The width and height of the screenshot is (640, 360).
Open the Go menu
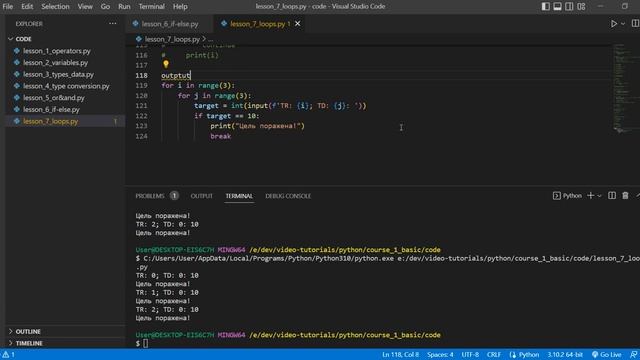[105, 7]
